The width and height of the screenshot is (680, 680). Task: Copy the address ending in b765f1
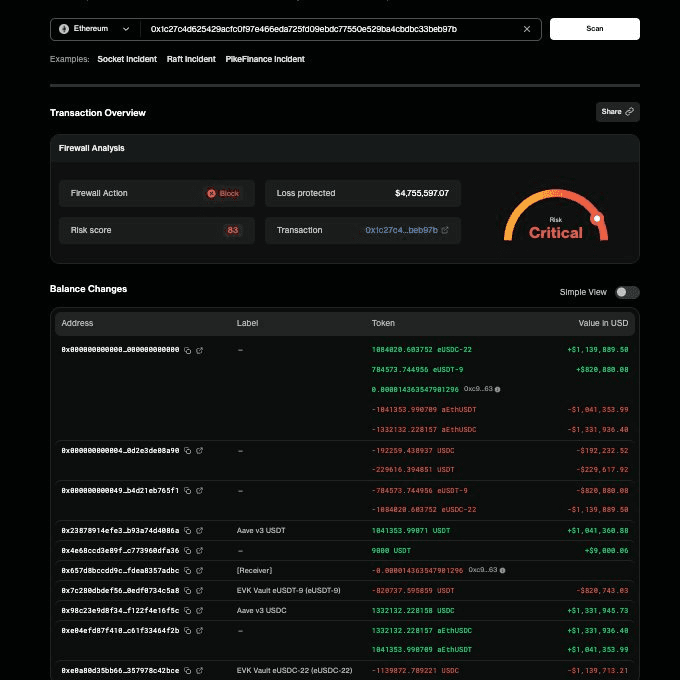[187, 490]
